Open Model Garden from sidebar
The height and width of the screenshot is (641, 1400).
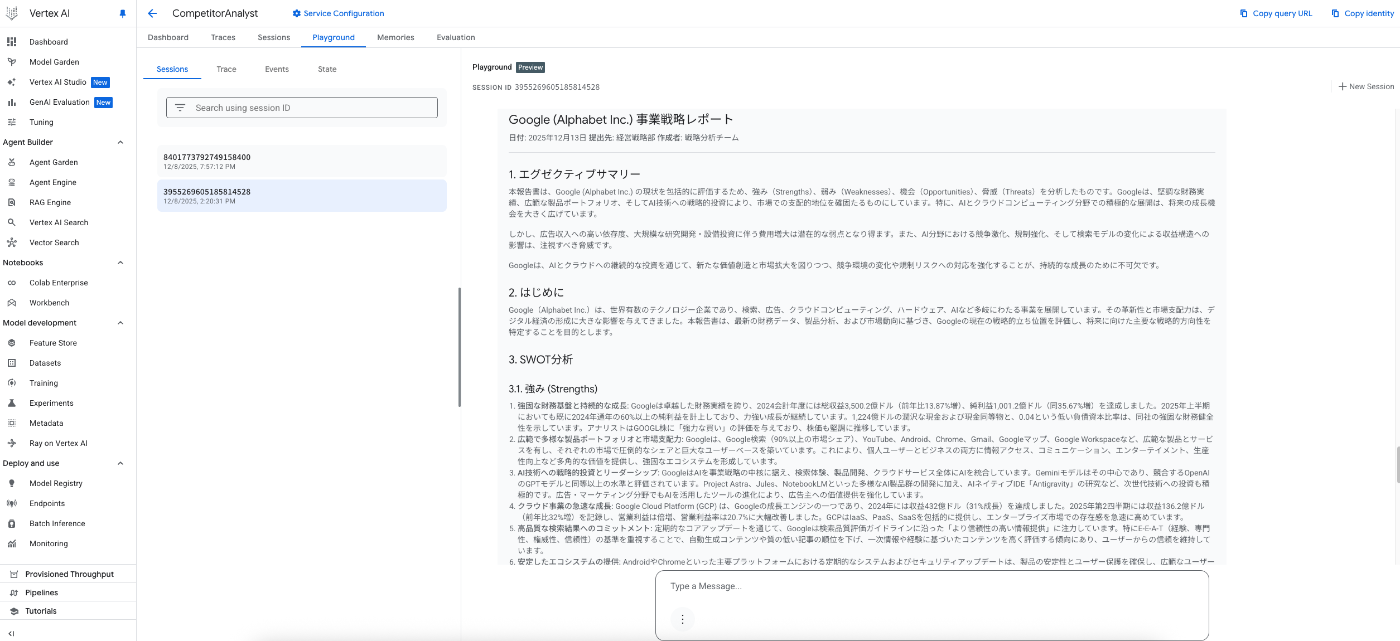pos(54,62)
